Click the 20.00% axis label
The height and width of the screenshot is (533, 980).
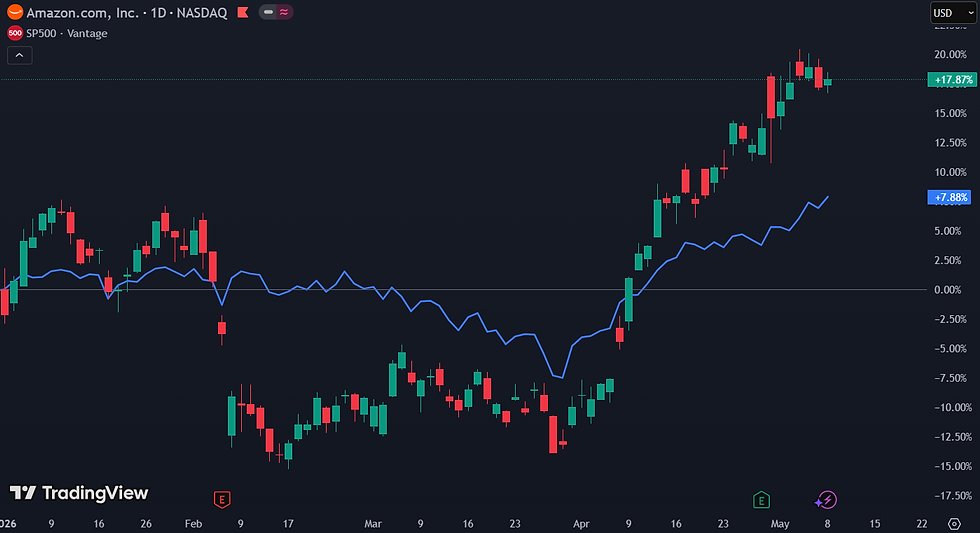[950, 54]
